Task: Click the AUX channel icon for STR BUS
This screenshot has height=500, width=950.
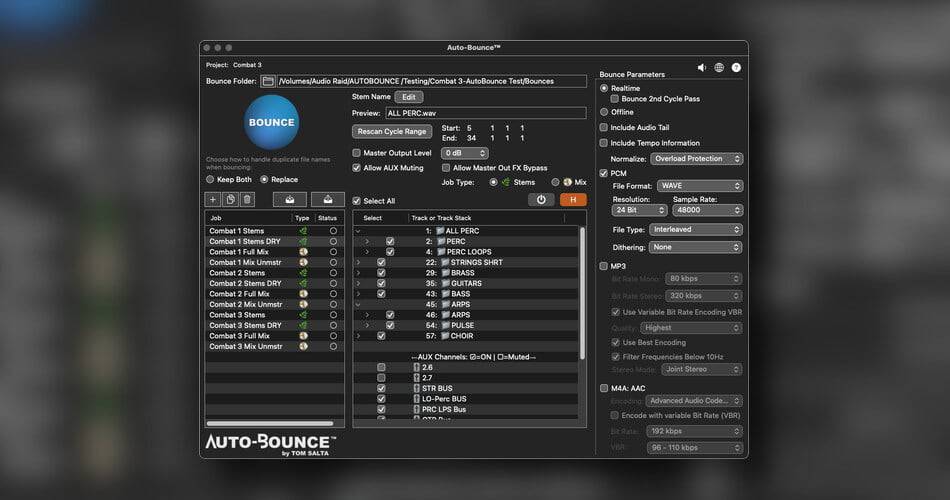Action: point(416,388)
